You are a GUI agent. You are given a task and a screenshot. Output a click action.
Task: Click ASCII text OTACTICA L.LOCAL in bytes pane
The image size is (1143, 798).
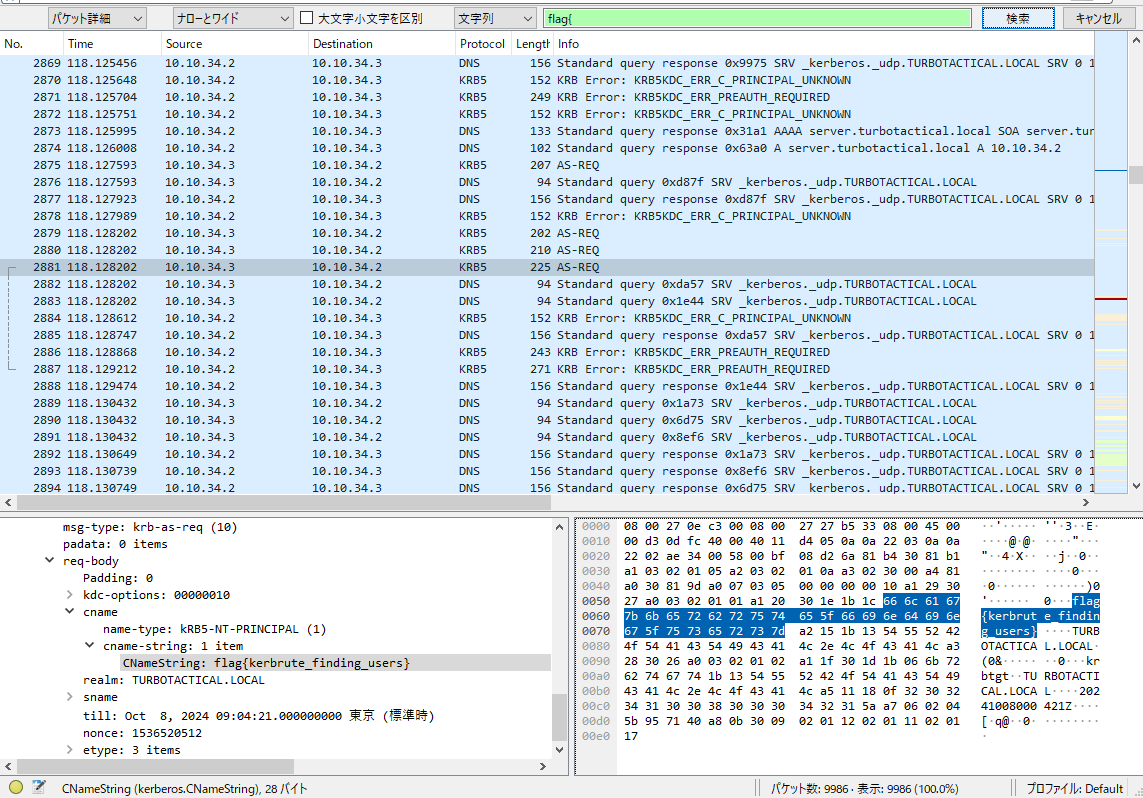coord(1038,646)
